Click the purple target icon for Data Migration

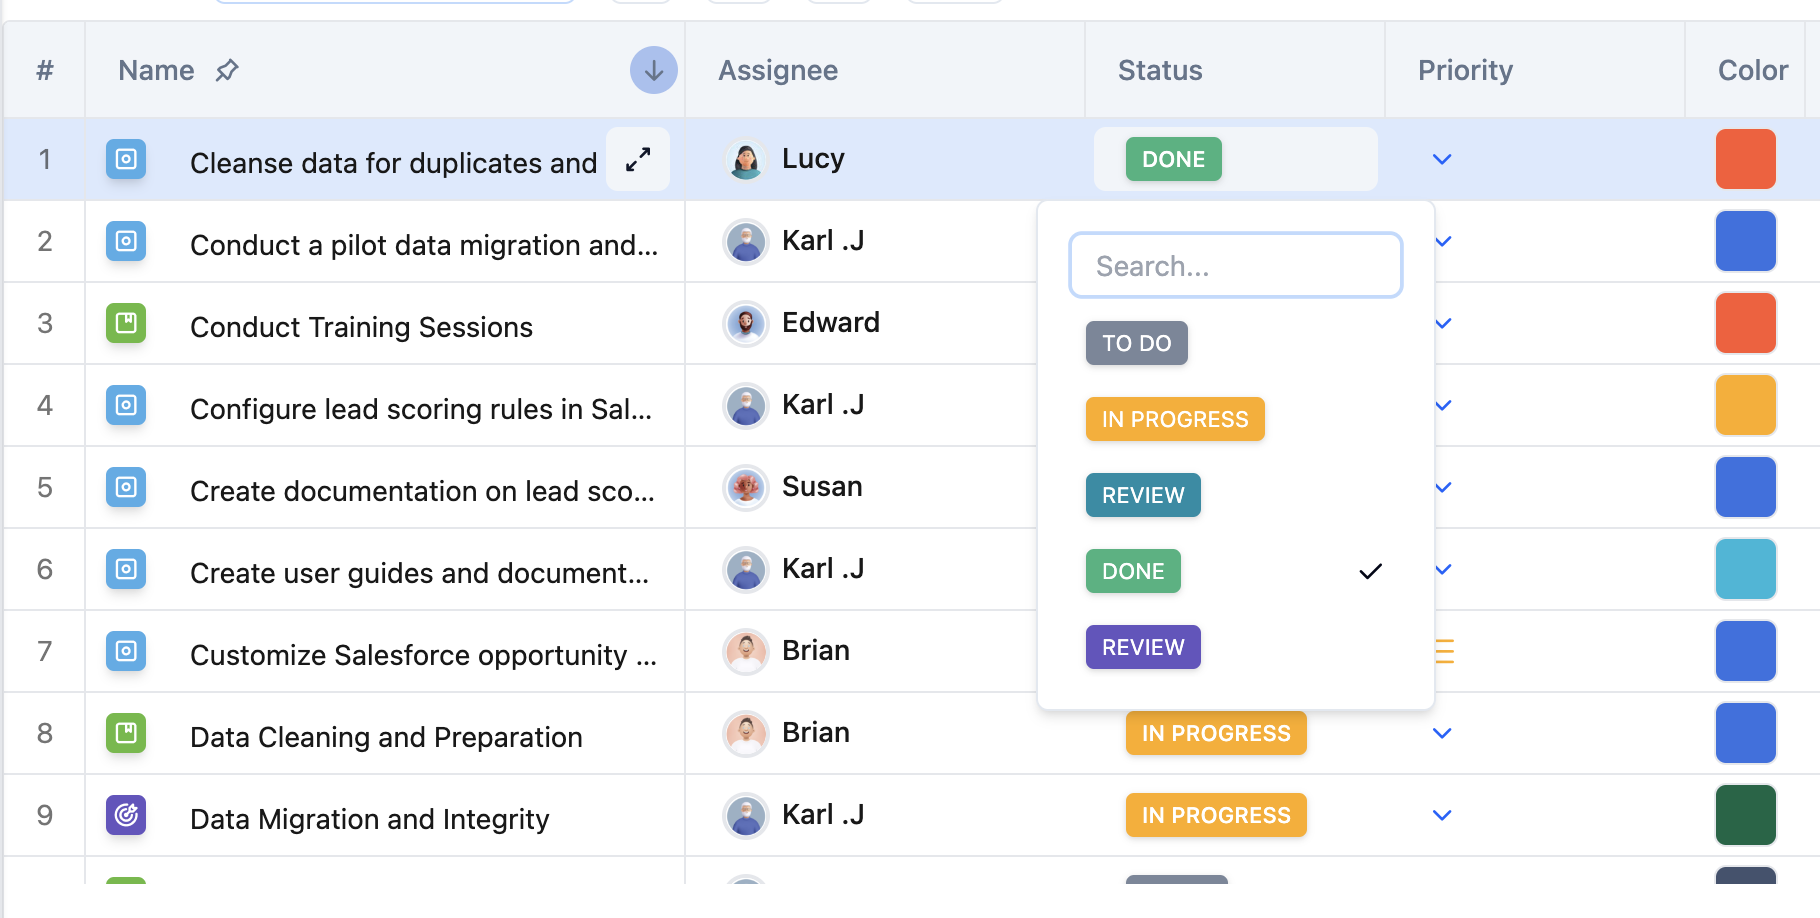tap(126, 815)
